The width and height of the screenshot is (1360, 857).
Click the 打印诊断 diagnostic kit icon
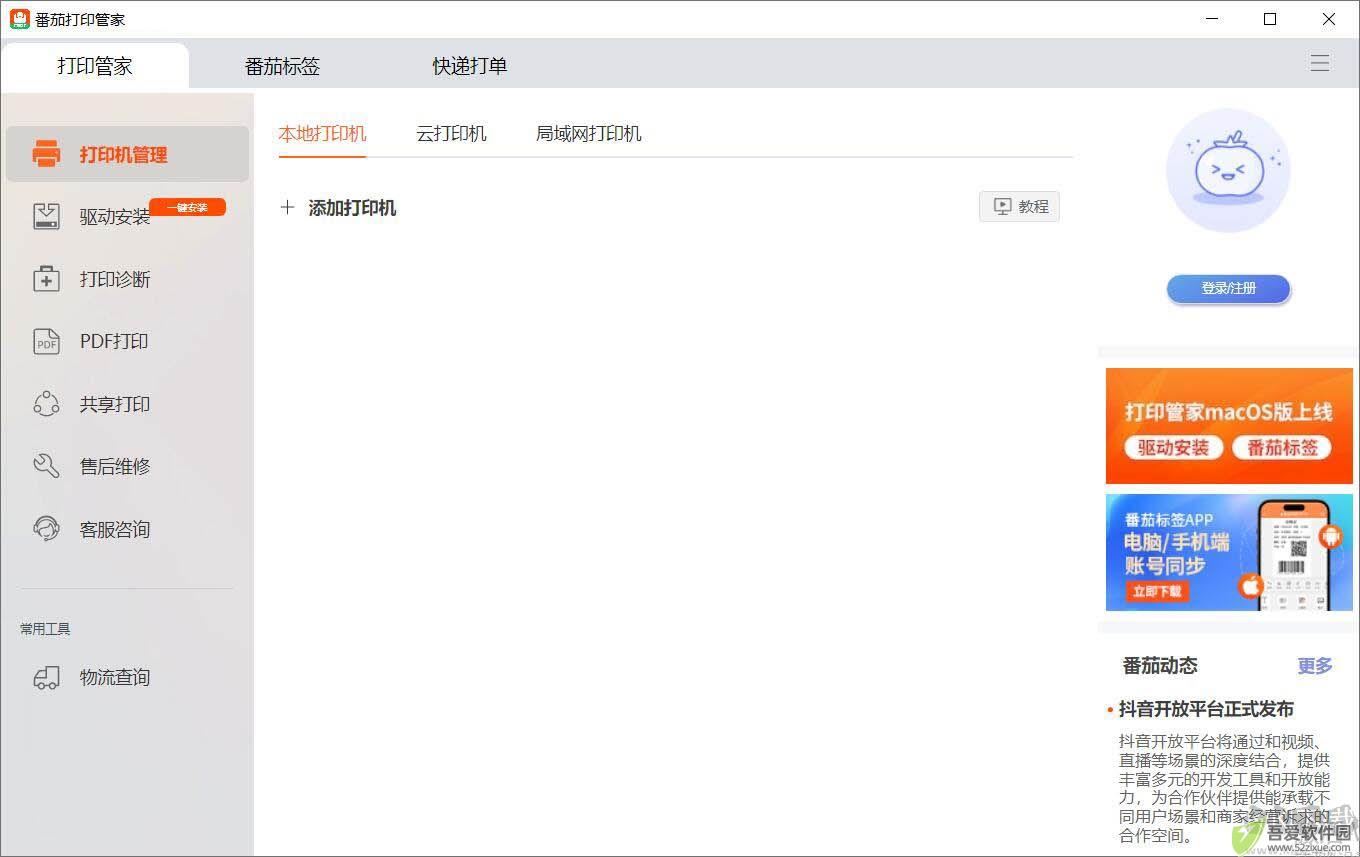coord(46,279)
